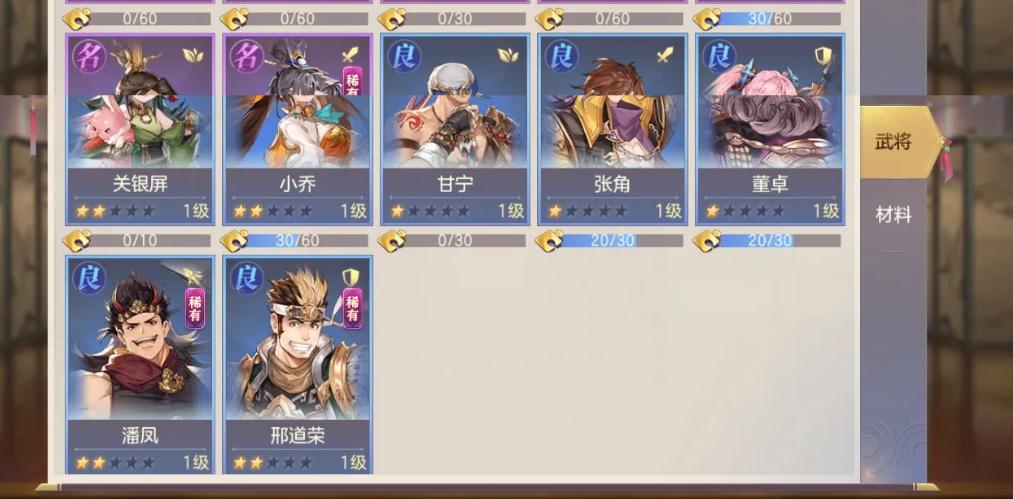Click the sword class icon on 张角
1013x499 pixels.
[665, 56]
